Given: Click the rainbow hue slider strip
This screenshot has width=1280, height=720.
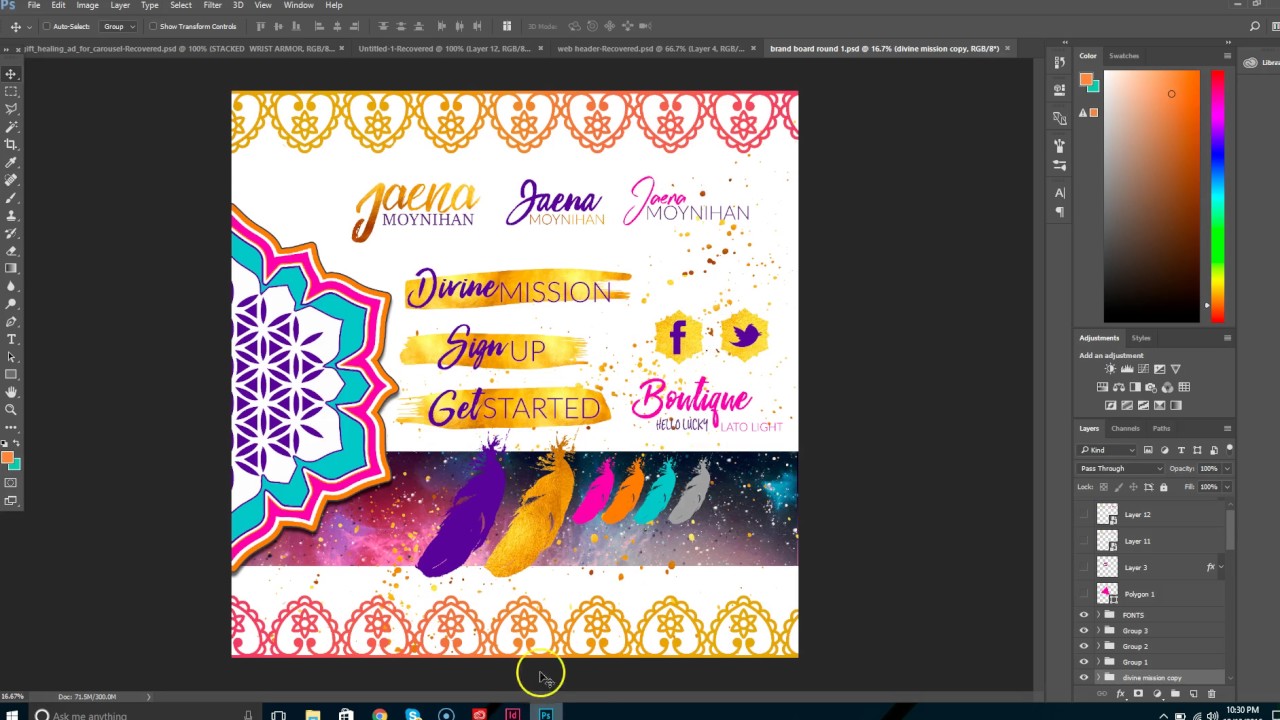Looking at the screenshot, I should coord(1217,196).
